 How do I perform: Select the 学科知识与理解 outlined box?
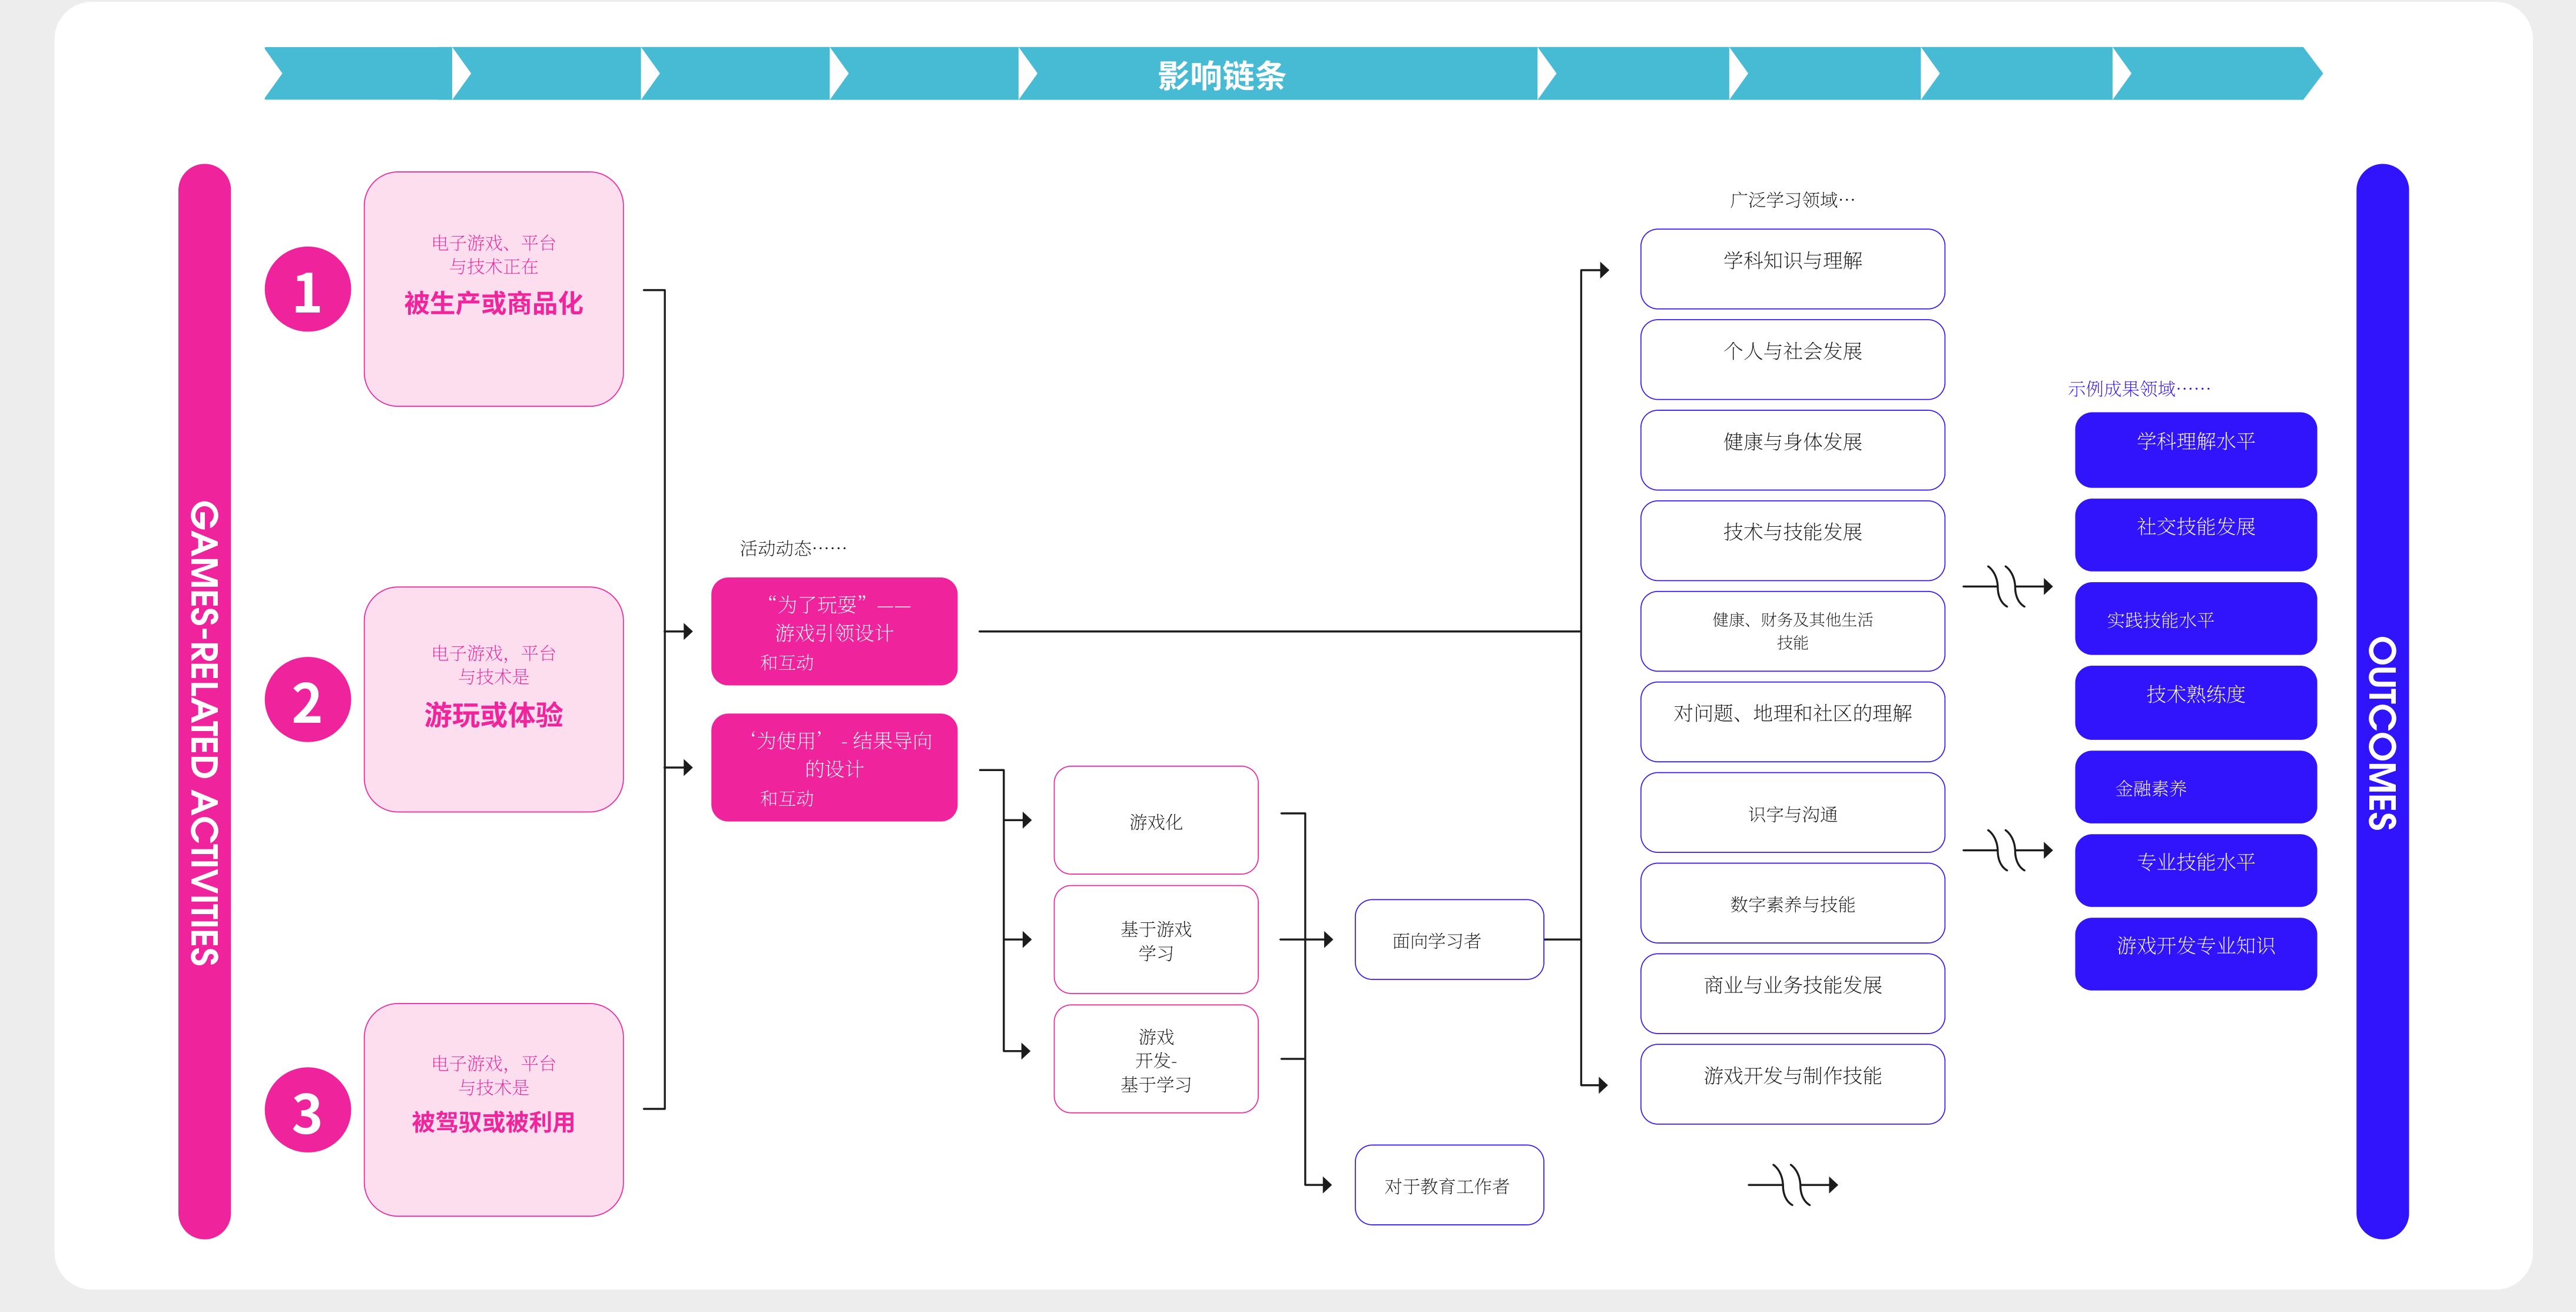pyautogui.click(x=1793, y=269)
